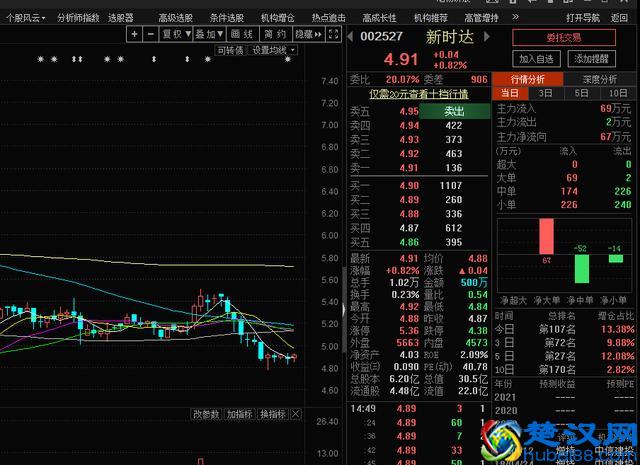Screen dimensions: 640x465
Task: Click 跌停 value 4.38
Action: (478, 331)
